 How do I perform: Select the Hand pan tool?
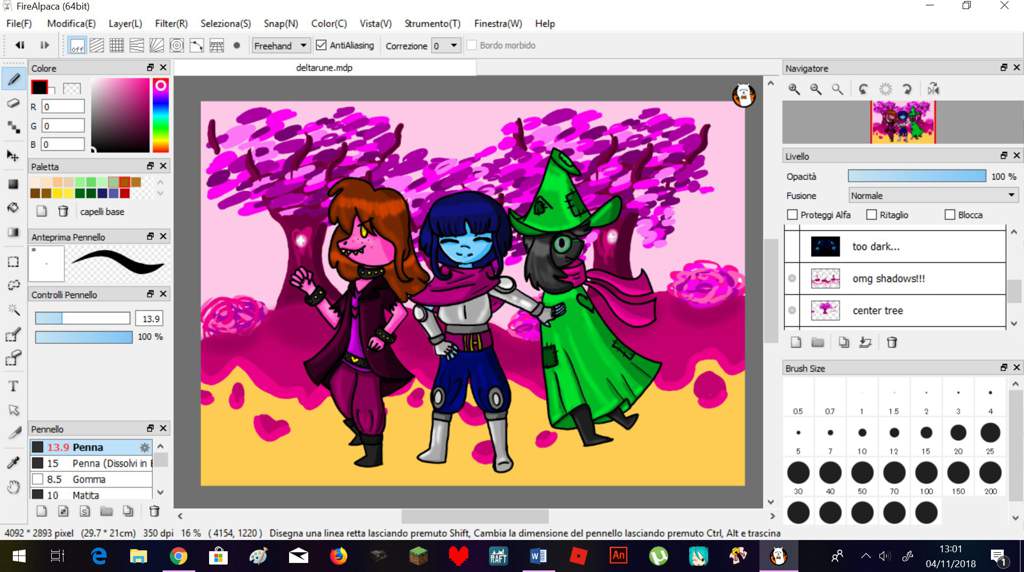pos(13,487)
